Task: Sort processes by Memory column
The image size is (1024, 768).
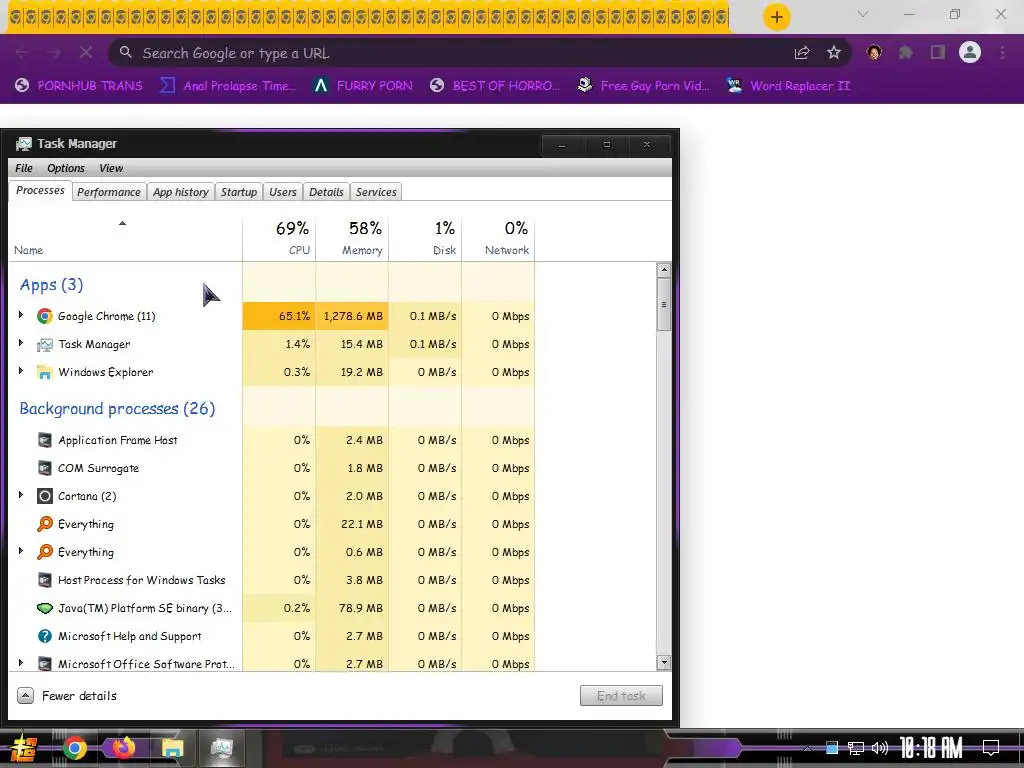Action: (x=352, y=238)
